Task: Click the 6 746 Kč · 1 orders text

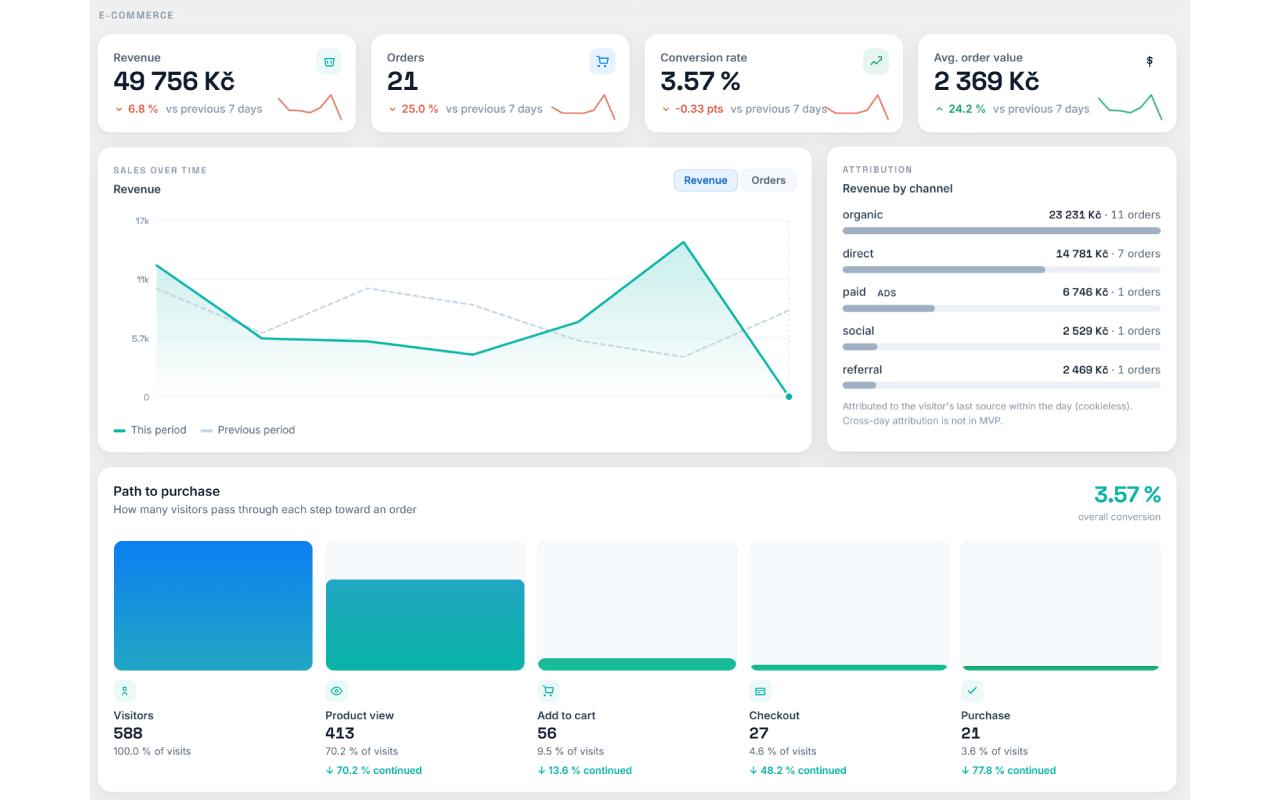Action: pyautogui.click(x=1112, y=292)
